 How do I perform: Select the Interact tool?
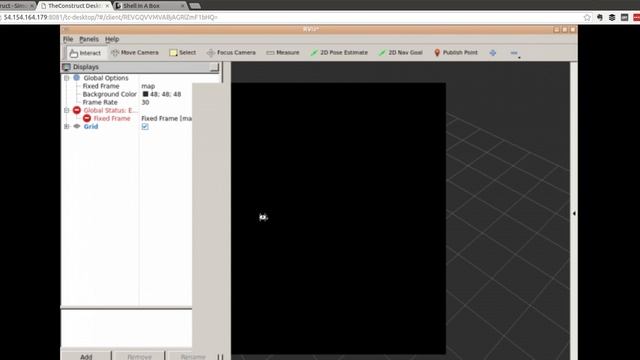(x=85, y=53)
